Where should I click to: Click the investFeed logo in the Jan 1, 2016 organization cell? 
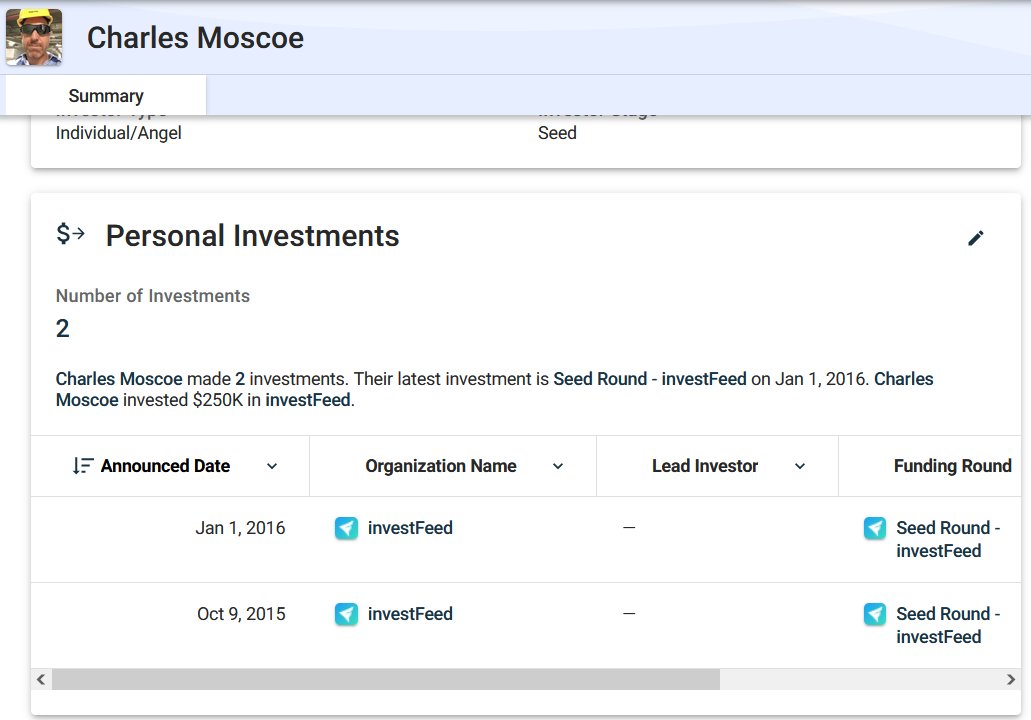click(347, 528)
